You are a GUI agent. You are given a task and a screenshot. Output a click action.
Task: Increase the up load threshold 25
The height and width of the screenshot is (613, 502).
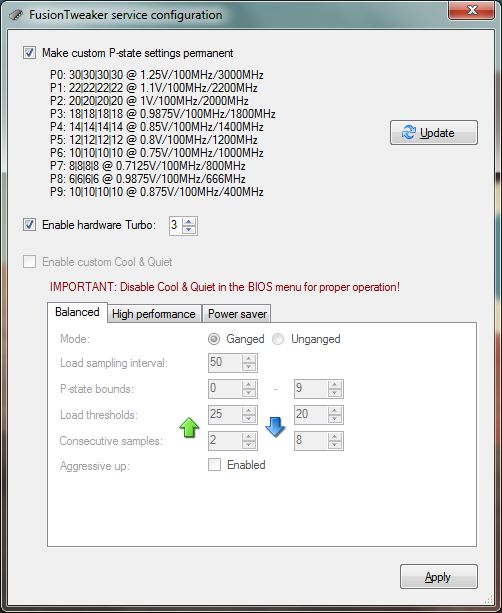249,411
